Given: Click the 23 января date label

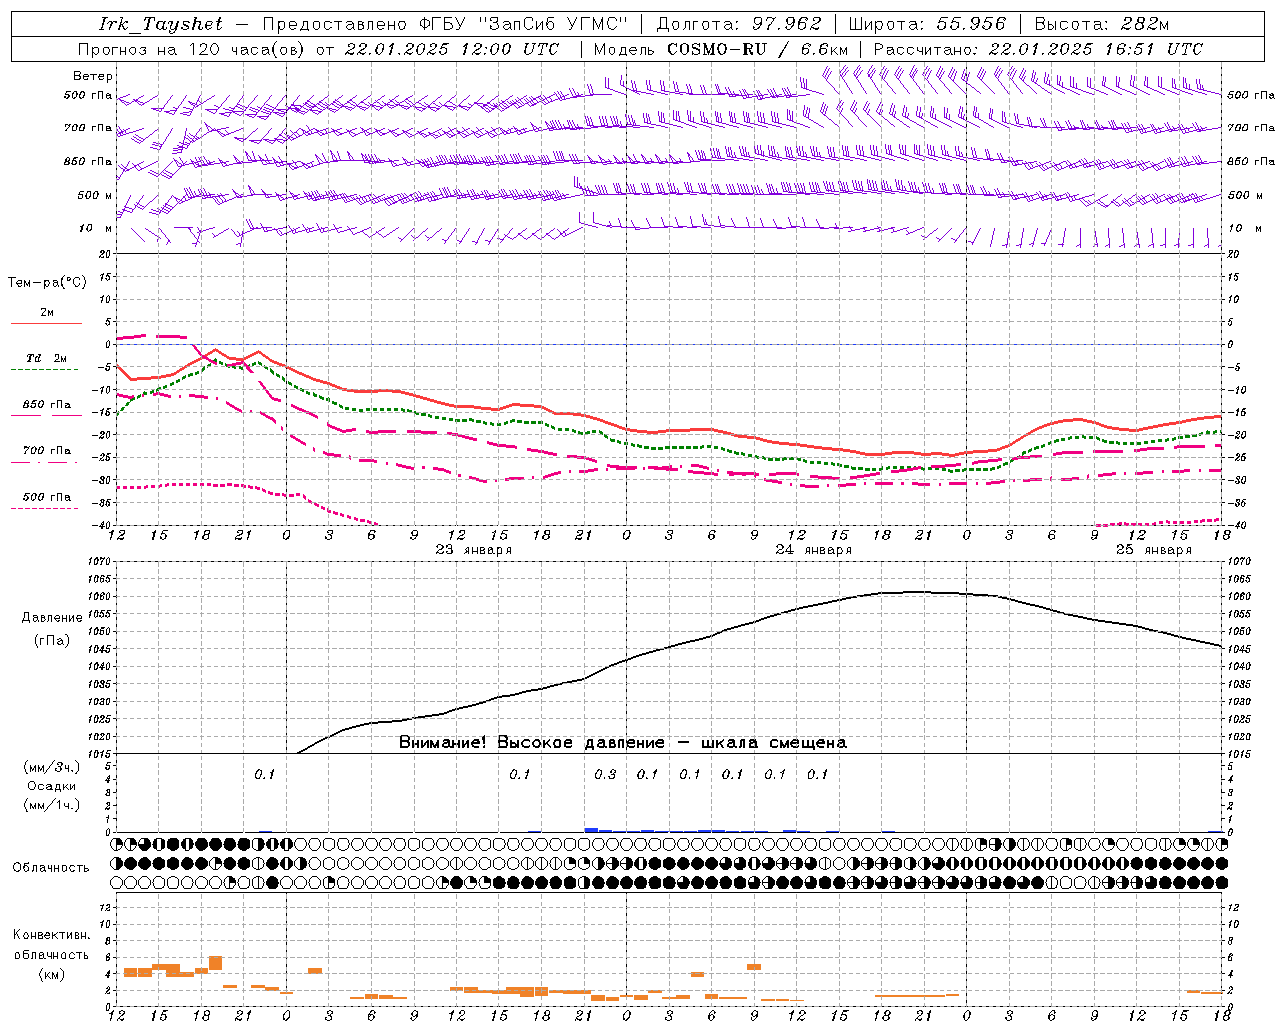Looking at the screenshot, I should point(473,550).
